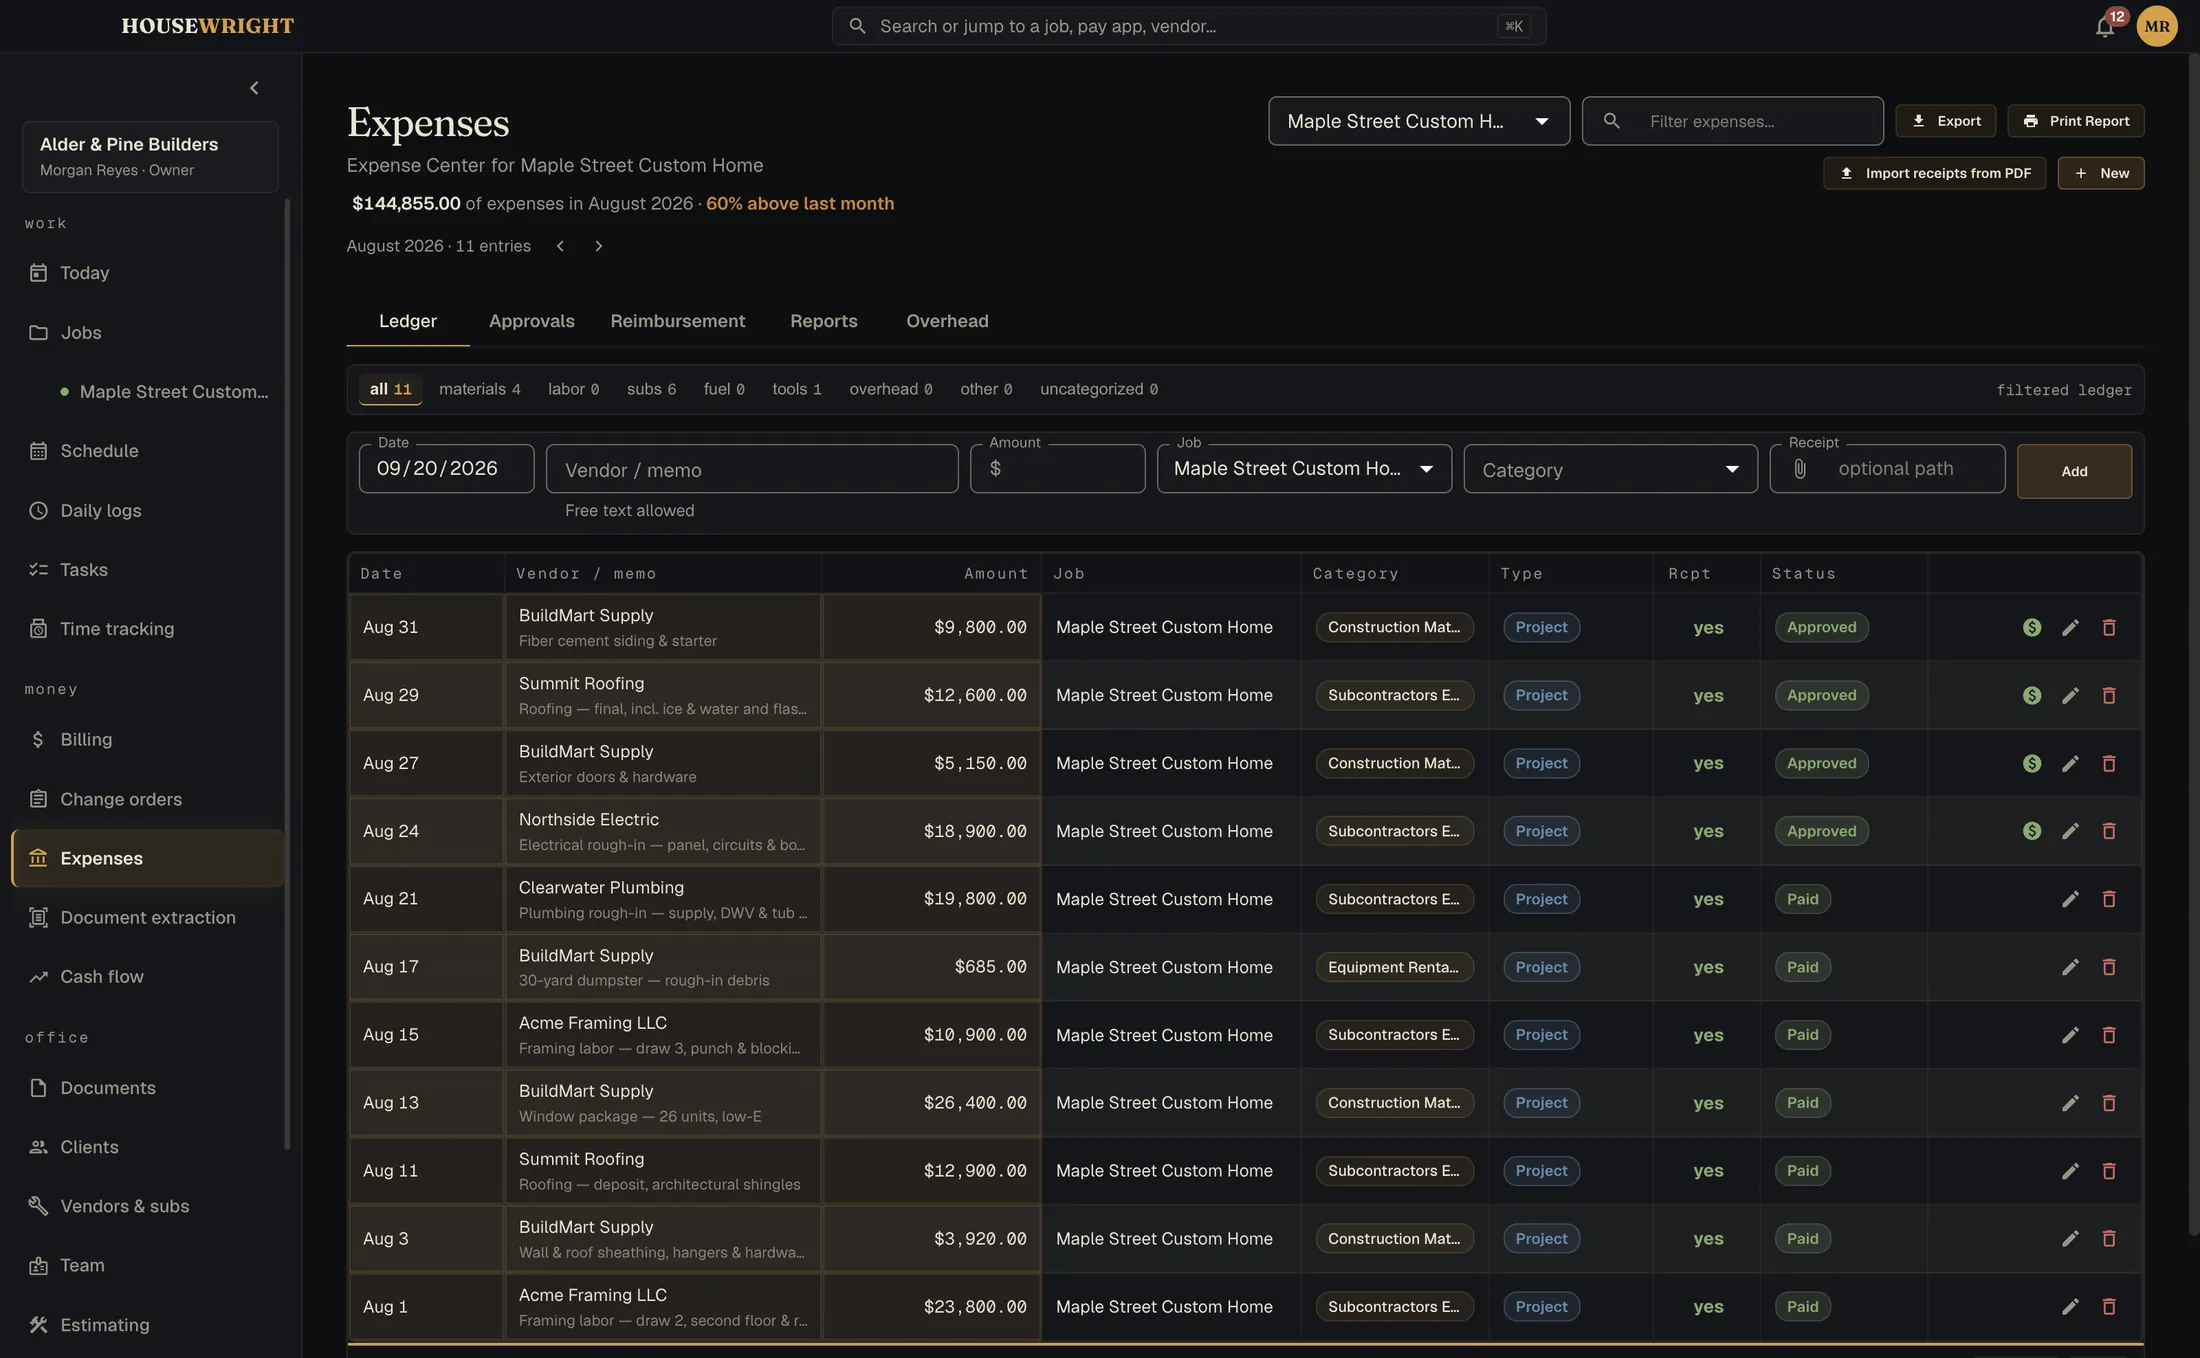
Task: Focus the Filter expenses field
Action: point(1733,121)
